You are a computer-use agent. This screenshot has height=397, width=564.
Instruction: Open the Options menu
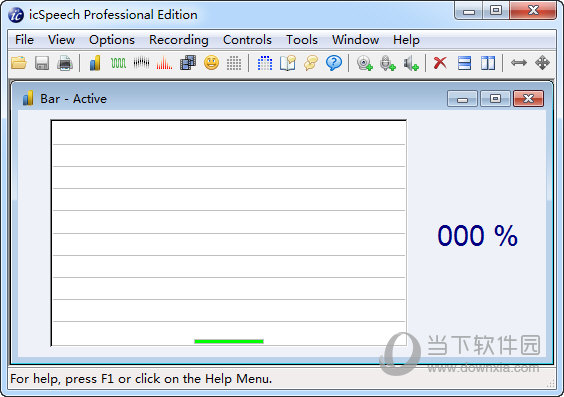pos(112,40)
